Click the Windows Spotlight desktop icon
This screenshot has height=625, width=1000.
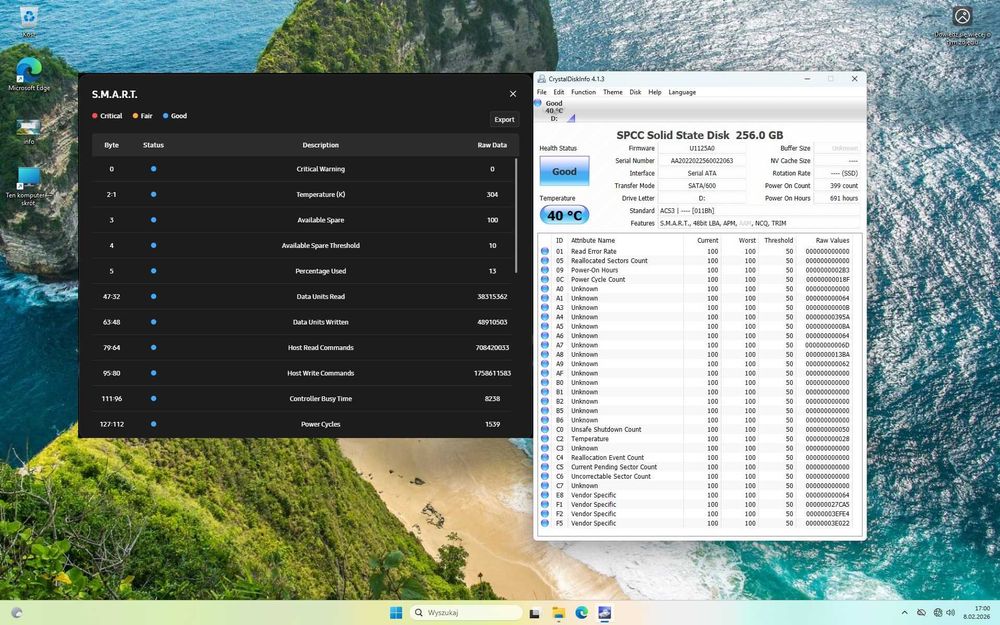[x=962, y=26]
